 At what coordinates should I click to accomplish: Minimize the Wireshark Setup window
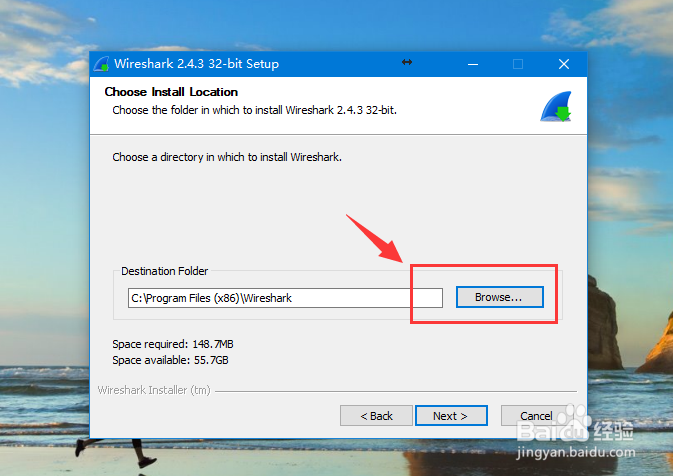click(473, 64)
